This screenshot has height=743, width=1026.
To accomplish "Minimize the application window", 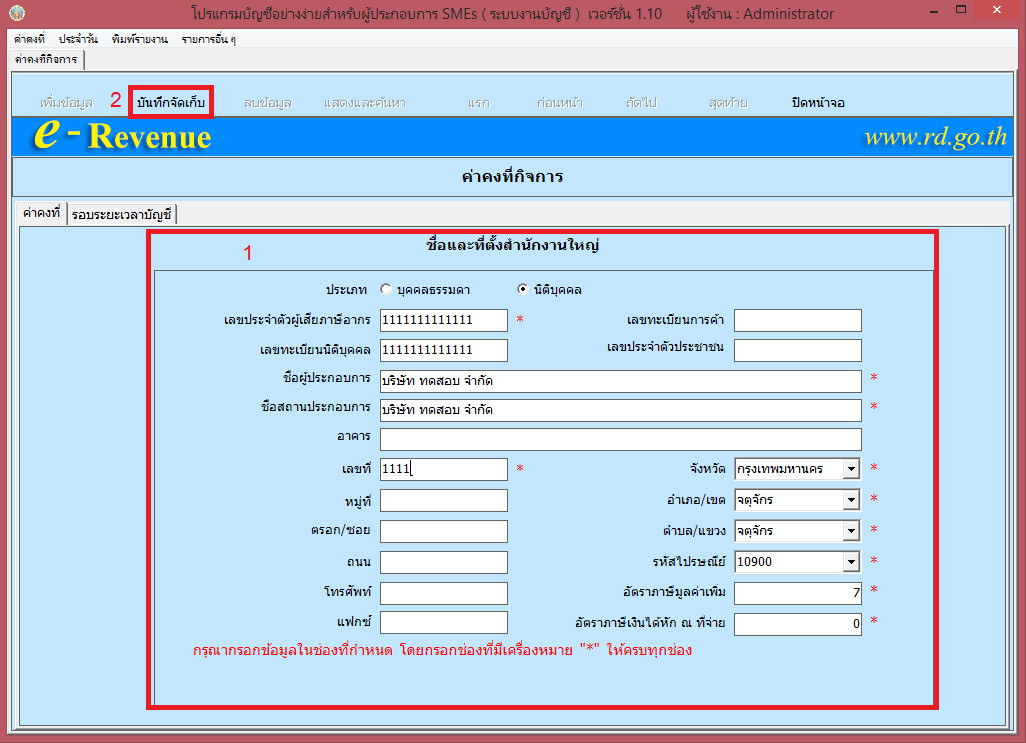I will (x=934, y=11).
